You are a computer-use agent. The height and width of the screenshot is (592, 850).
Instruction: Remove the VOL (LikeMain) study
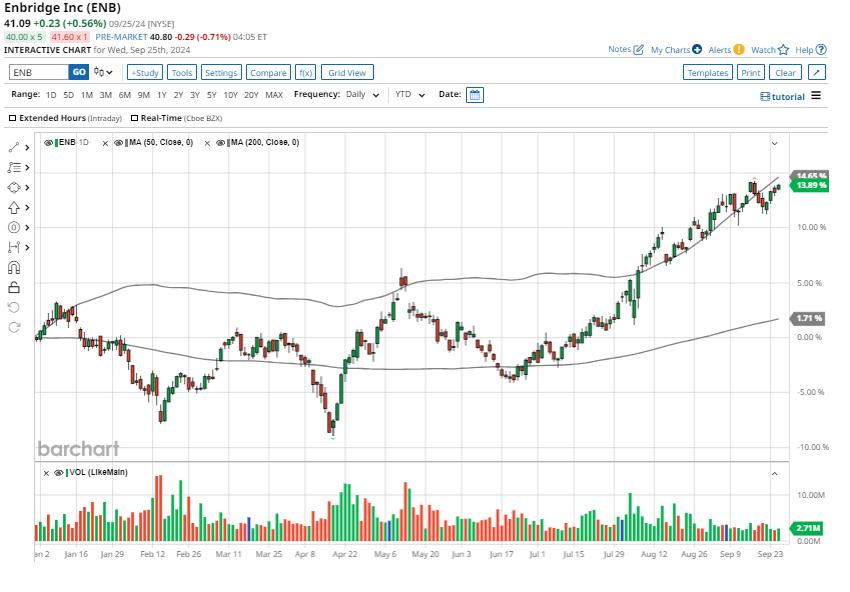pos(46,473)
